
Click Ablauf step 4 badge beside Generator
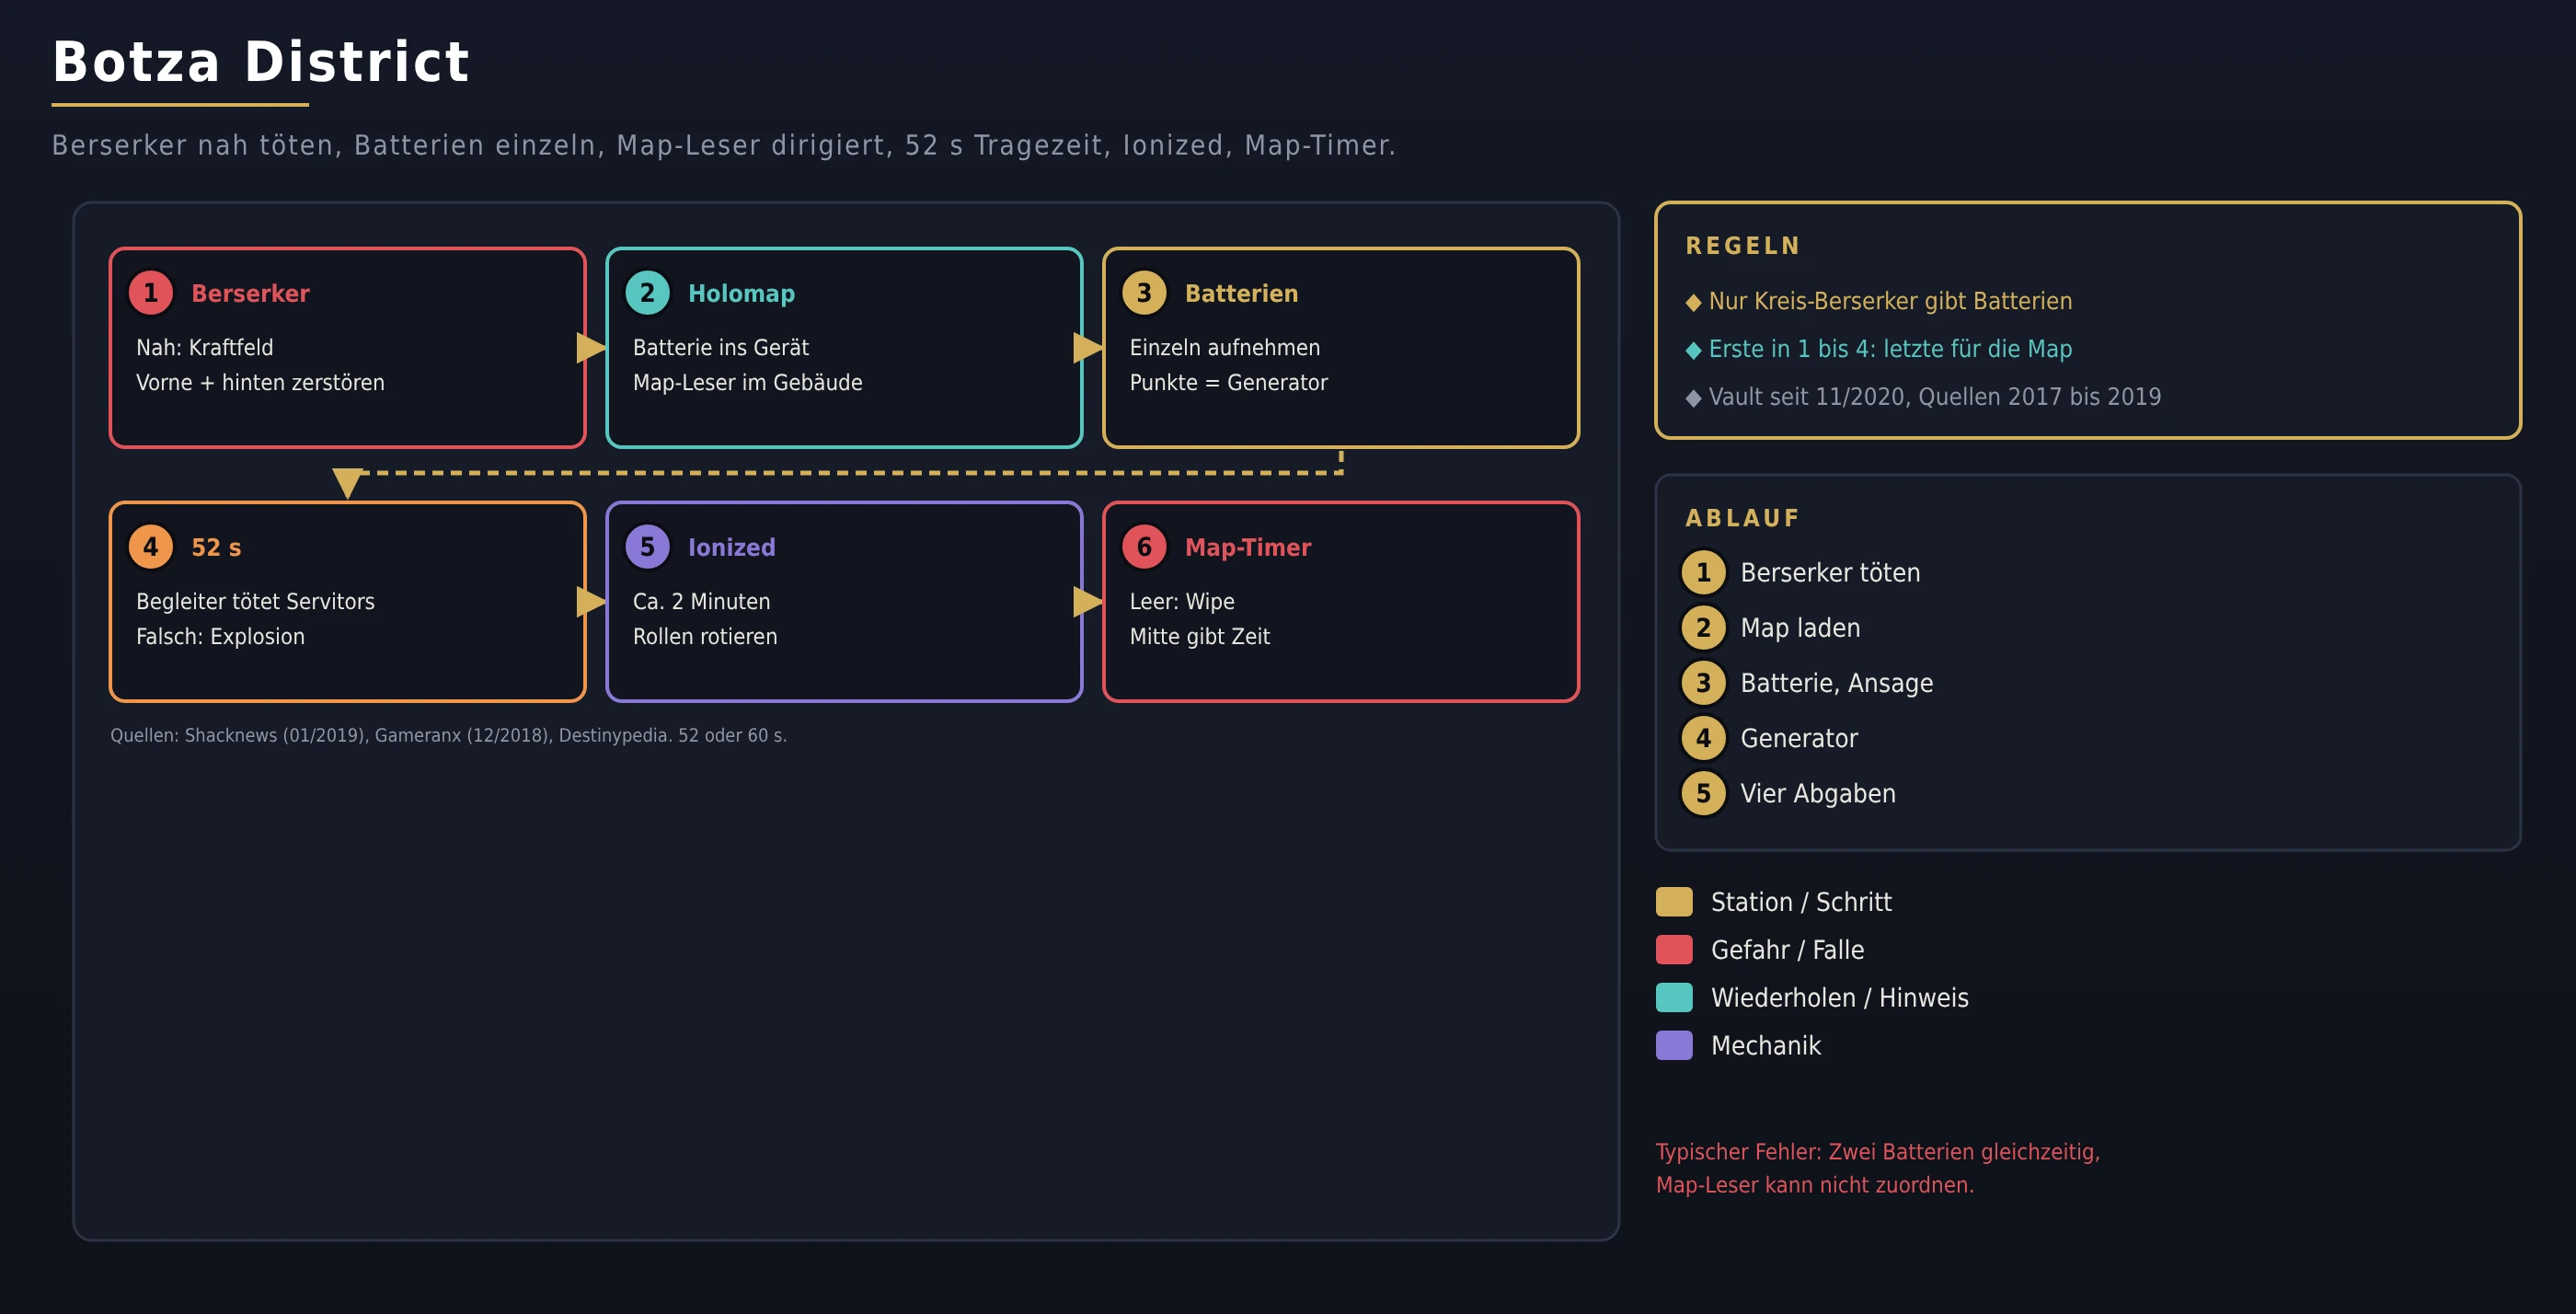coord(1703,738)
